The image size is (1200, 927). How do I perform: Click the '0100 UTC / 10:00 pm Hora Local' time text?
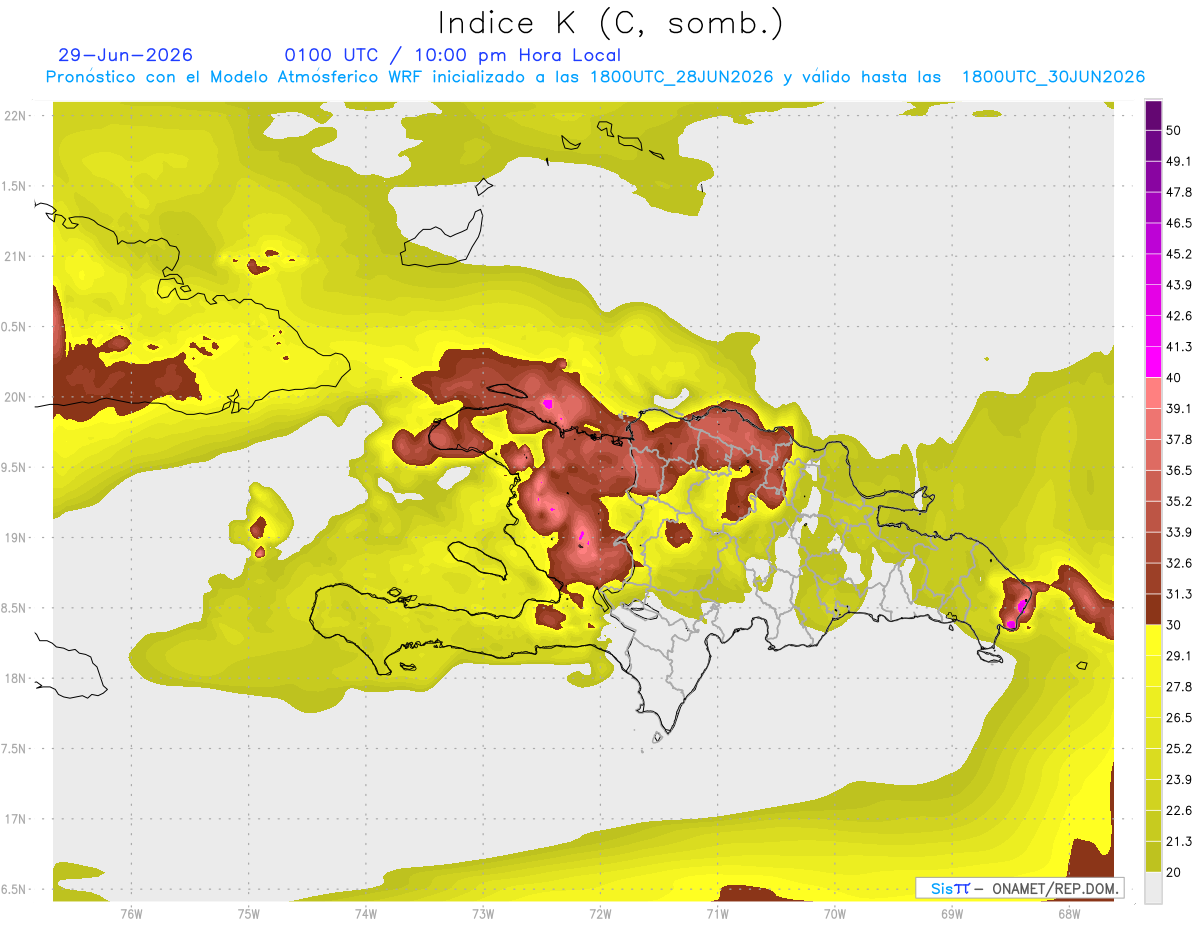452,55
